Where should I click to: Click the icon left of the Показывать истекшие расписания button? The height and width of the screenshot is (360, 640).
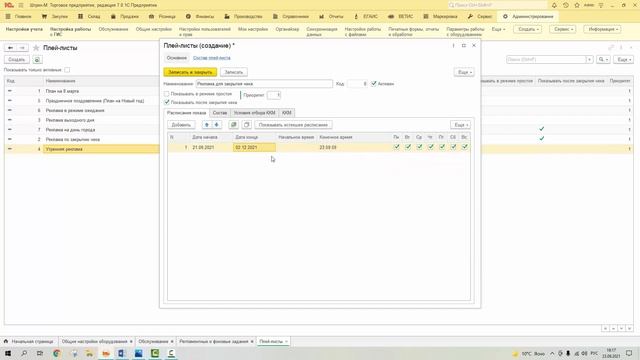coord(247,125)
